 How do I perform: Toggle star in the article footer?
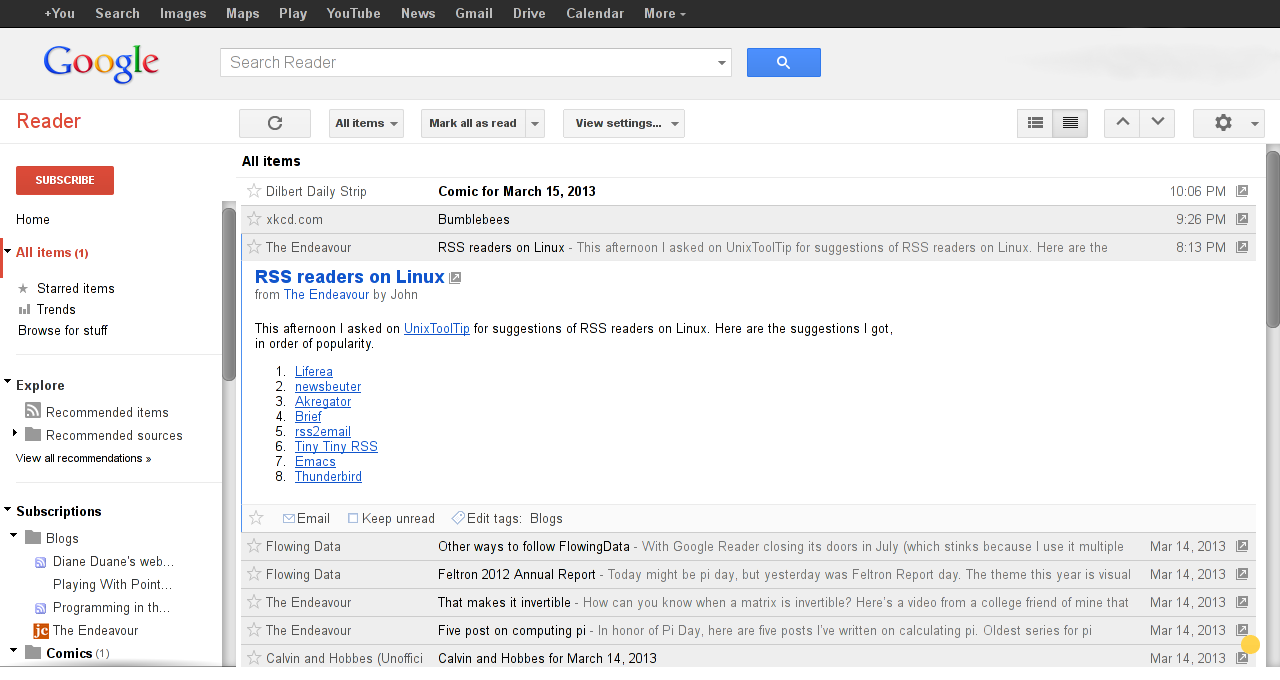pos(256,518)
